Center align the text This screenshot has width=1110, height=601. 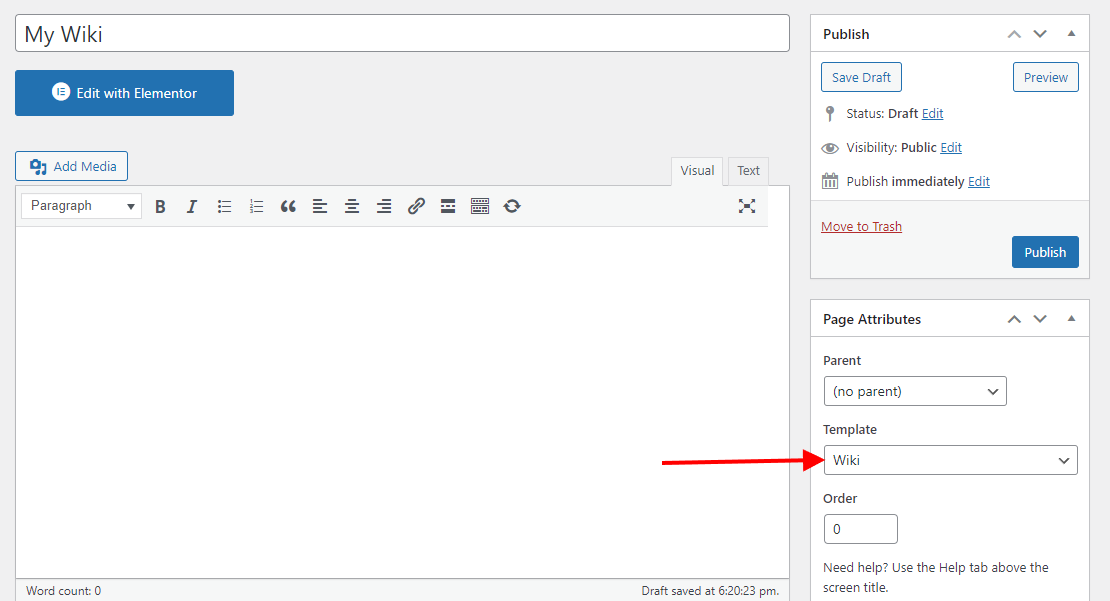pos(352,206)
